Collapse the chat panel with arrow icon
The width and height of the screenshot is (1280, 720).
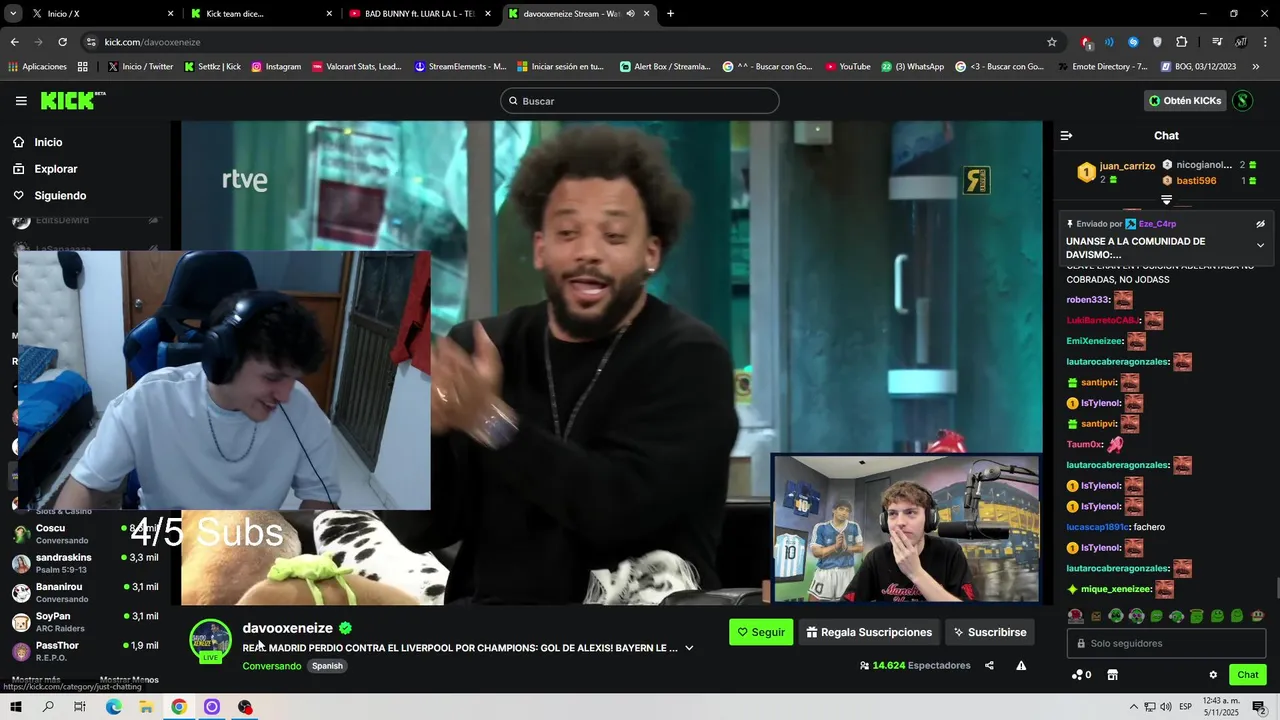tap(1066, 136)
